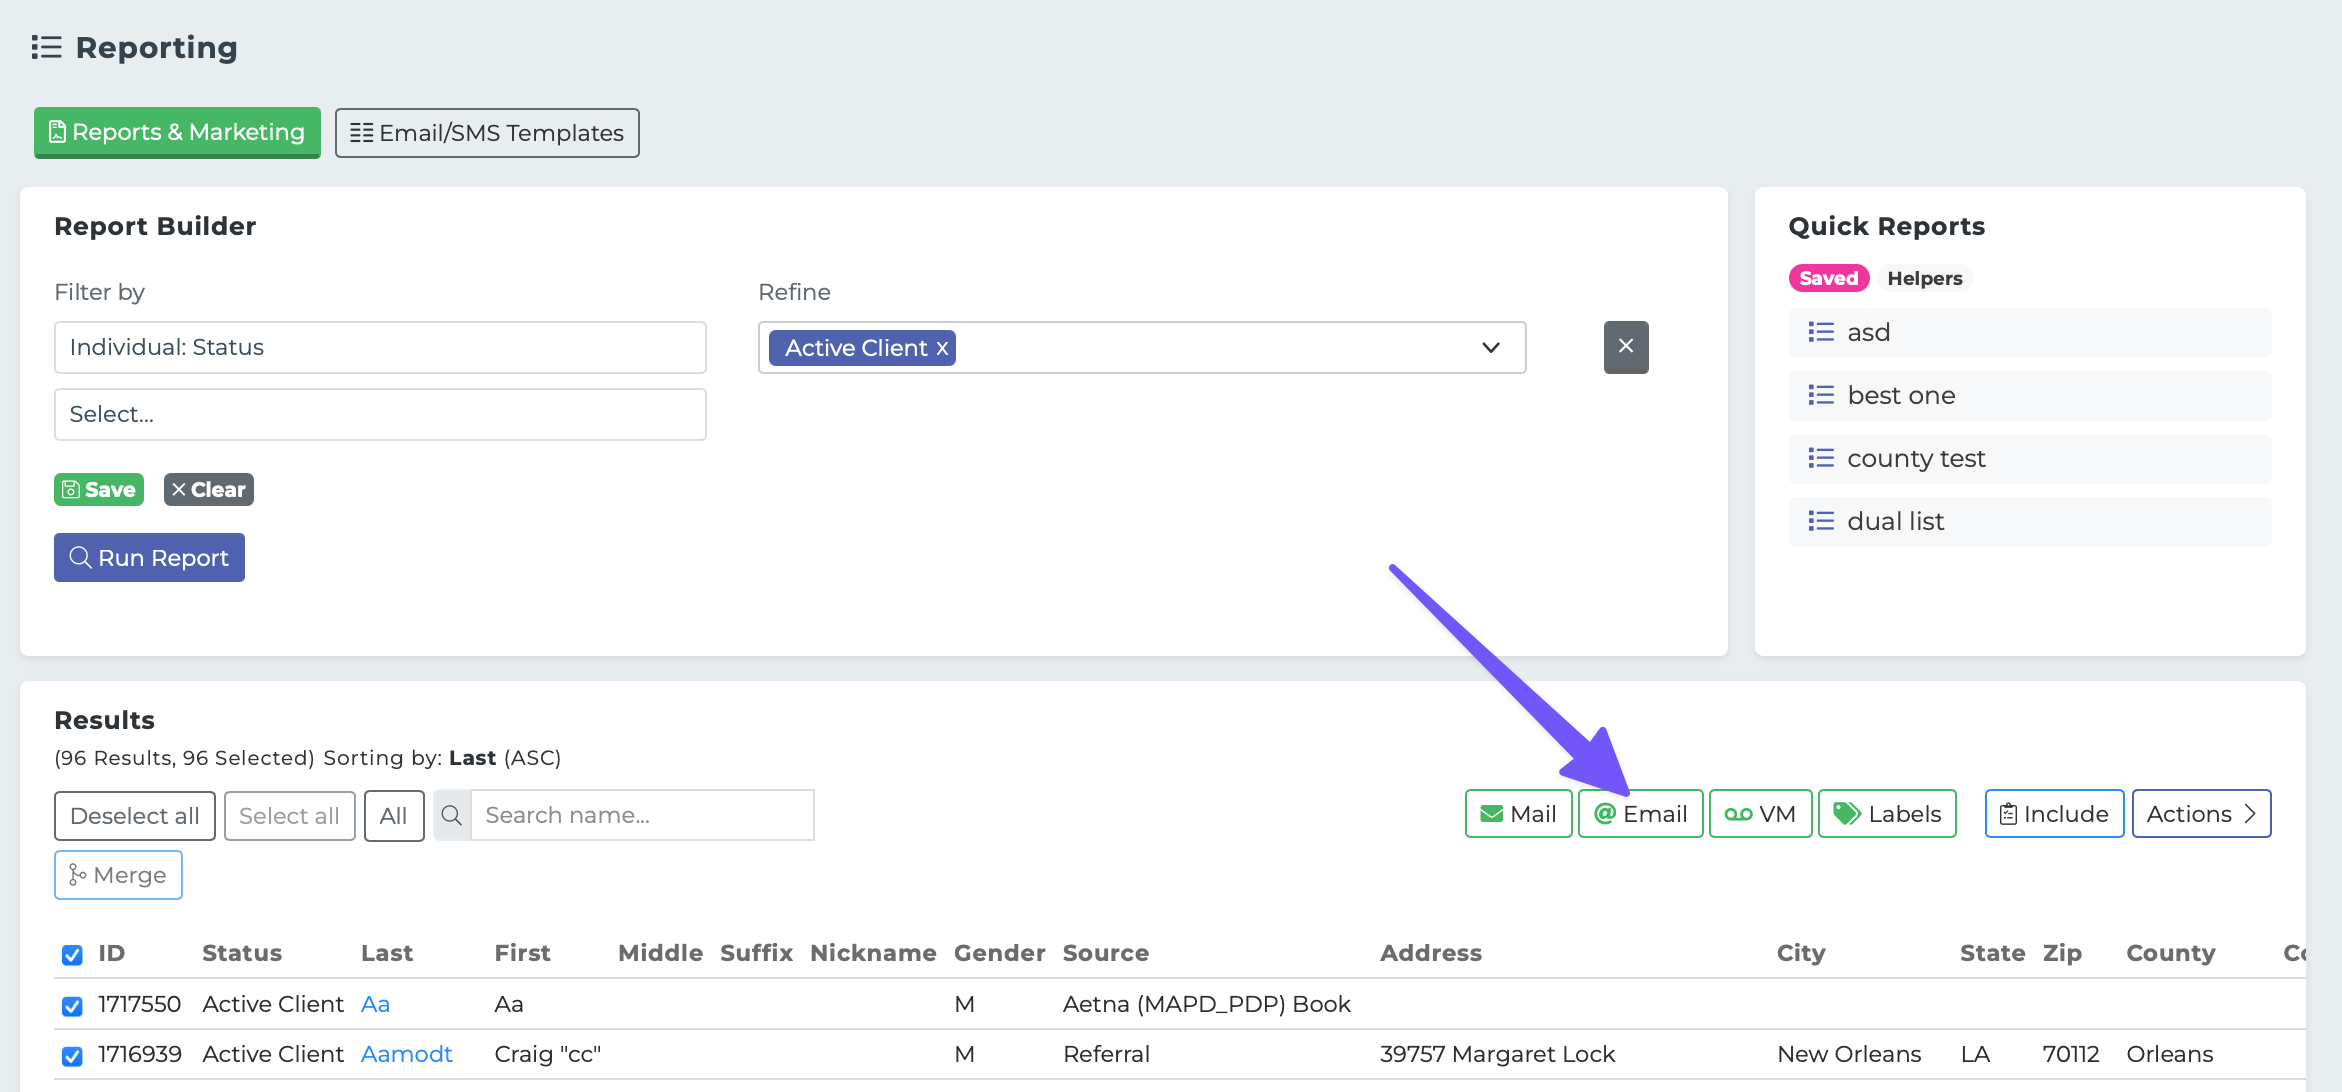This screenshot has height=1092, width=2342.
Task: Uncheck the row for ID 1716939
Action: 72,1056
